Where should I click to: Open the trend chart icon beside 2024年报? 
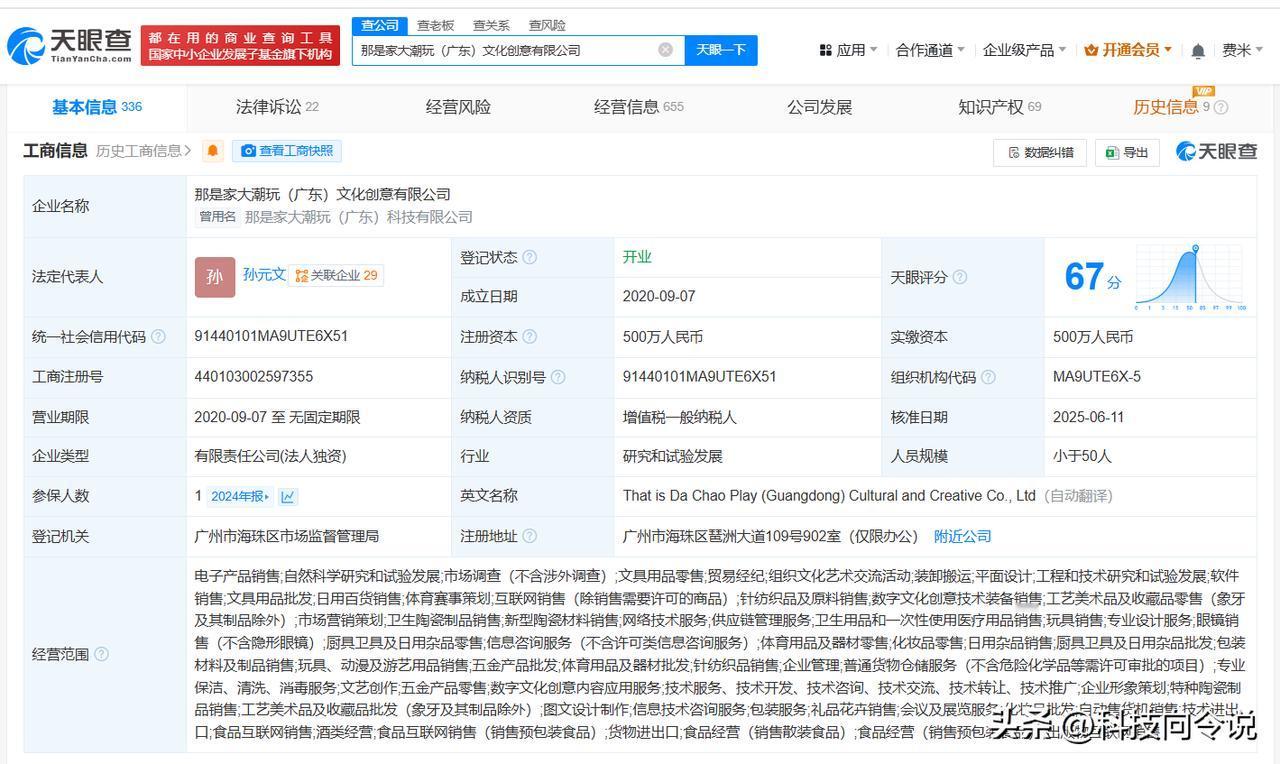click(x=288, y=496)
